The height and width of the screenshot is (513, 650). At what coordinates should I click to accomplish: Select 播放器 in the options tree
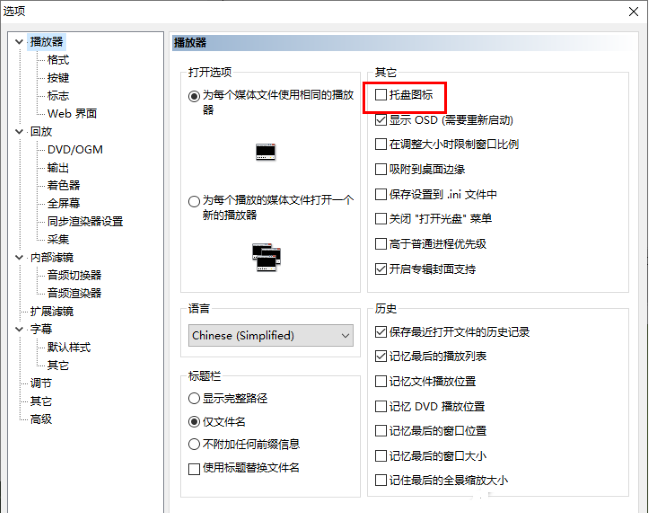(x=46, y=41)
